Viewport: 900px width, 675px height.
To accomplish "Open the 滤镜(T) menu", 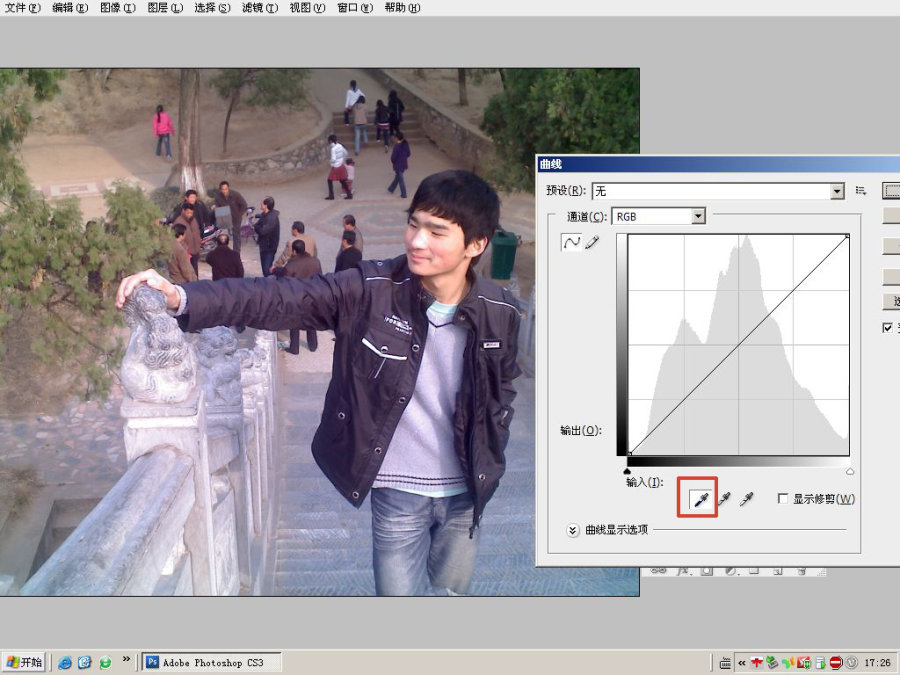I will 260,7.
